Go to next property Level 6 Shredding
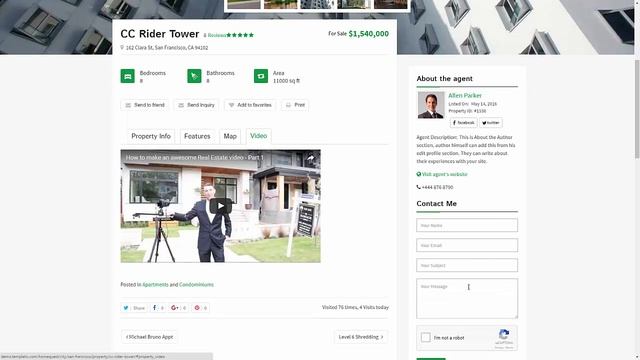 [x=361, y=337]
